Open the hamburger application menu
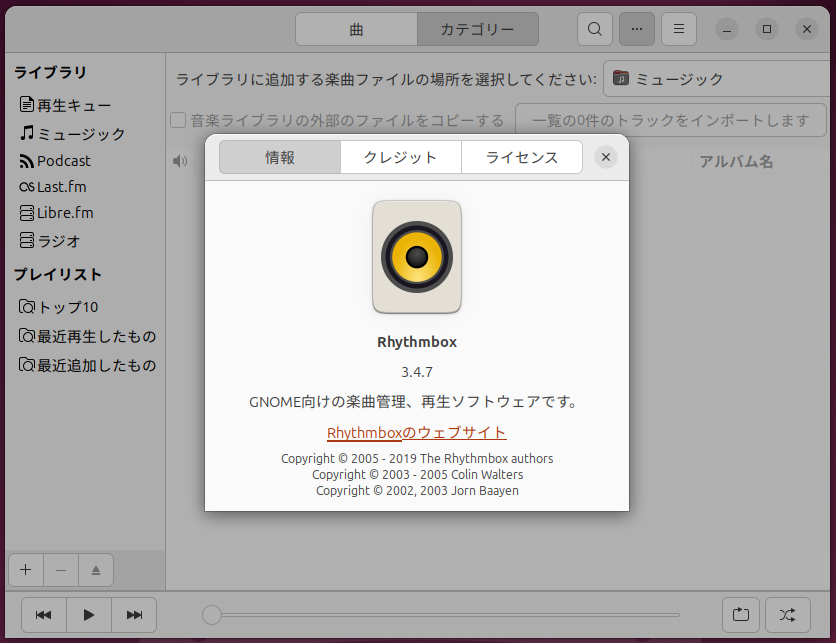The image size is (836, 643). [x=678, y=29]
